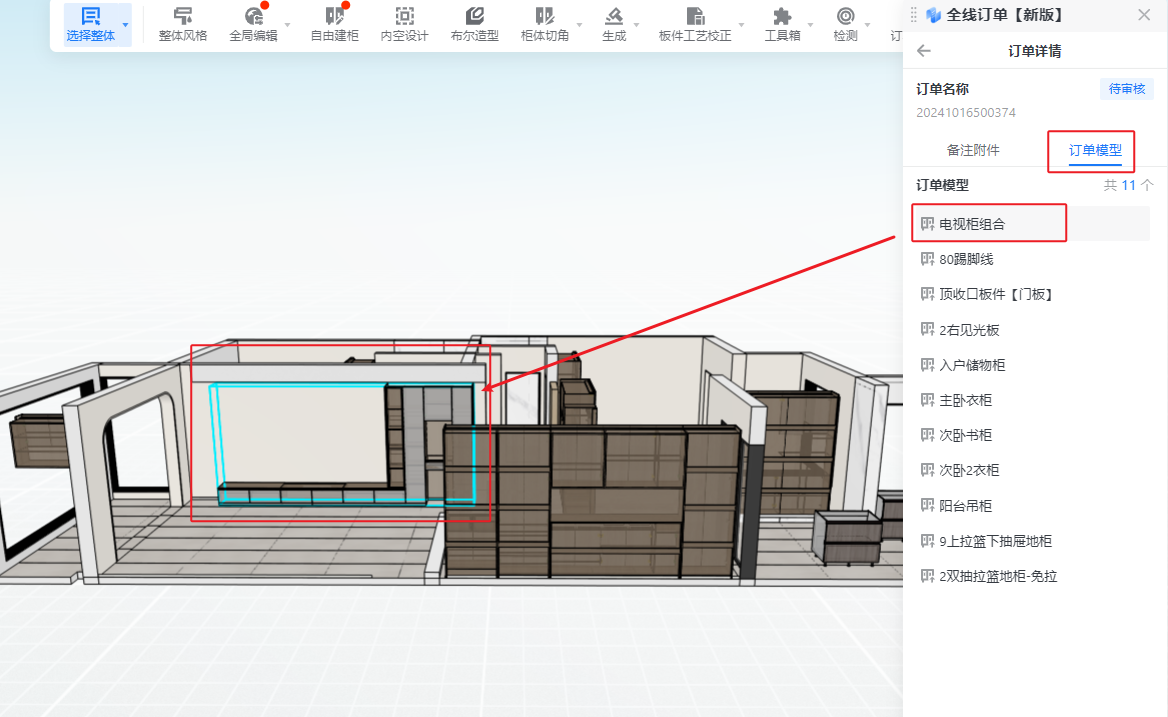Screen dimensions: 1168x717
Task: Open the 工具箱 toolbox
Action: (x=782, y=24)
